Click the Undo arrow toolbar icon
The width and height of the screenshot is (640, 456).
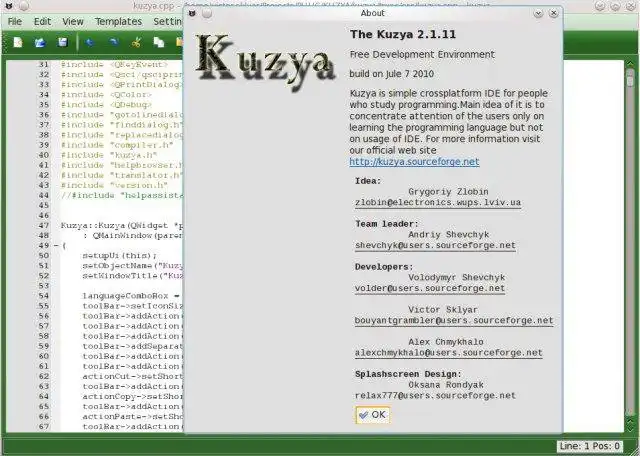[90, 42]
